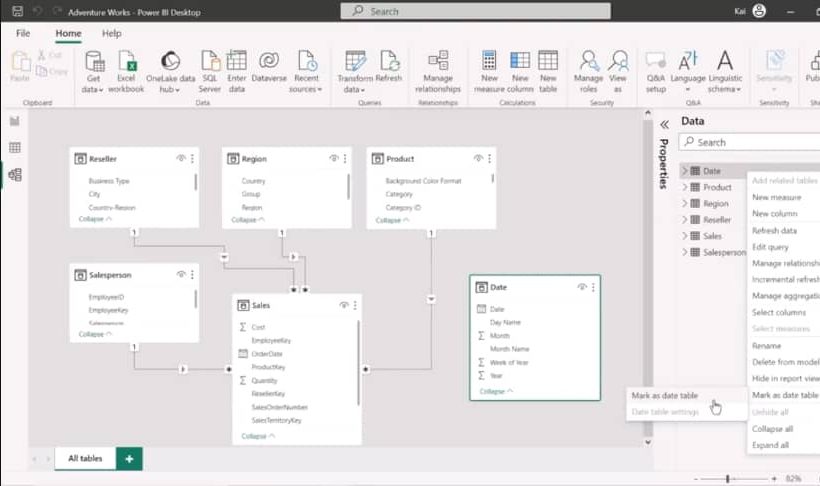Open the Properties pane
The image size is (820, 486).
663,164
